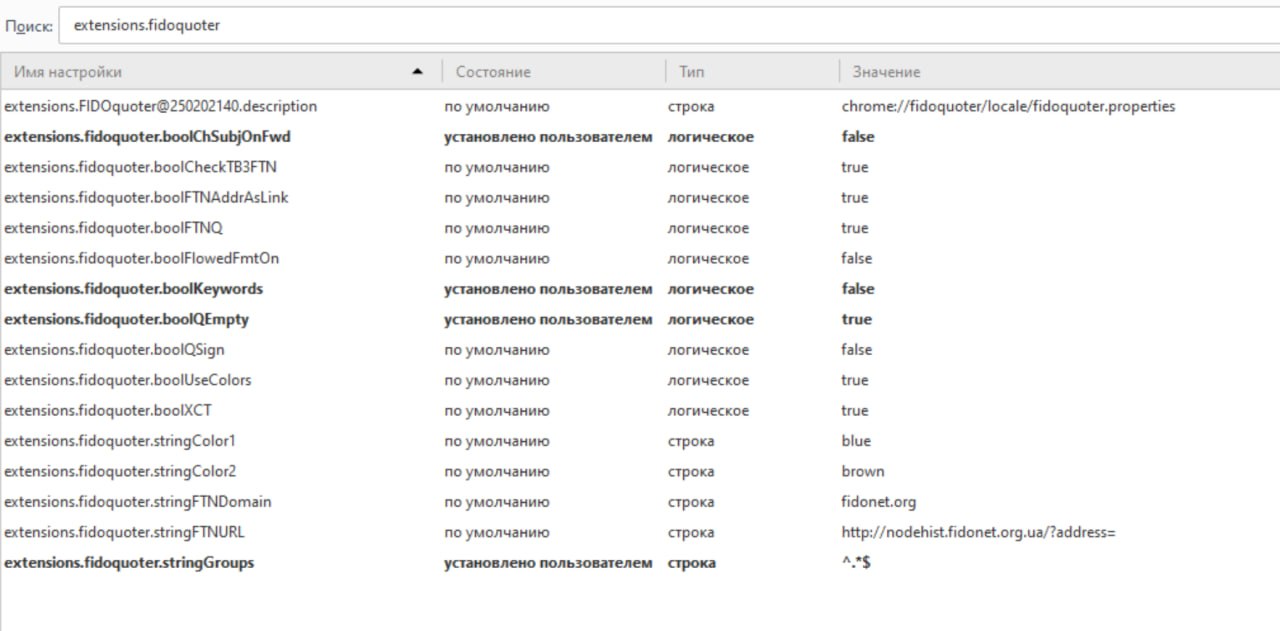Select the extensions.fidoquoter.boolFlowedFmtOn preference
The width and height of the screenshot is (1280, 631).
[x=141, y=259]
